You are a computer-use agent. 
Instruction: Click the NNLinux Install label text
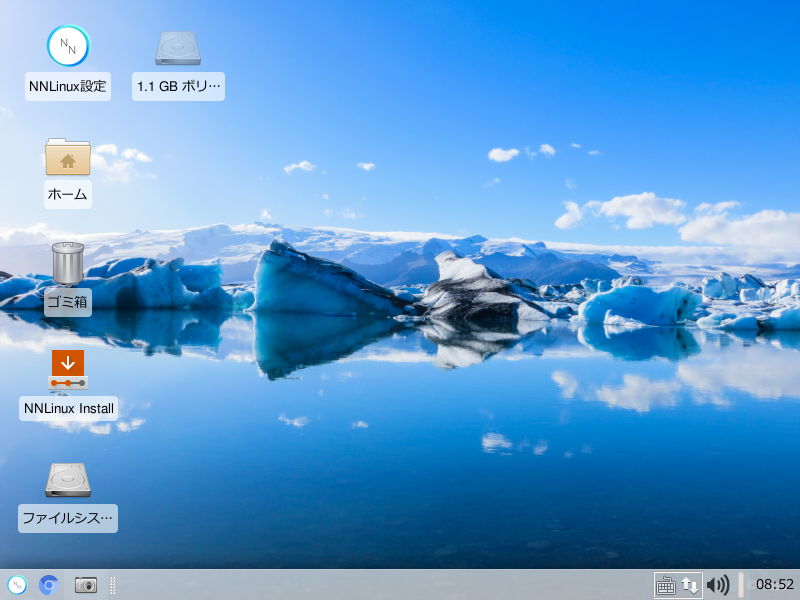tap(68, 409)
